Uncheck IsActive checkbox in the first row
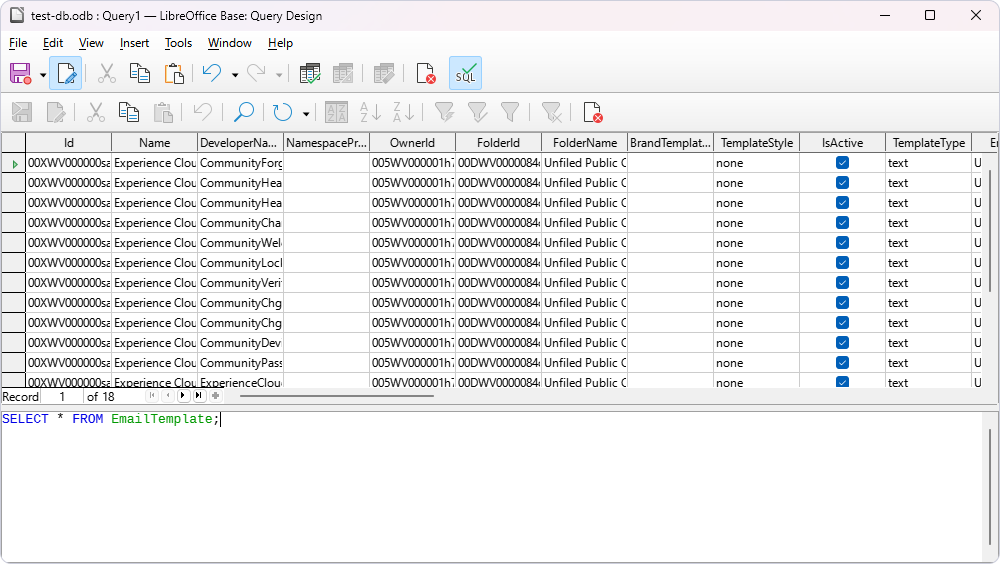This screenshot has height=564, width=1000. [842, 163]
